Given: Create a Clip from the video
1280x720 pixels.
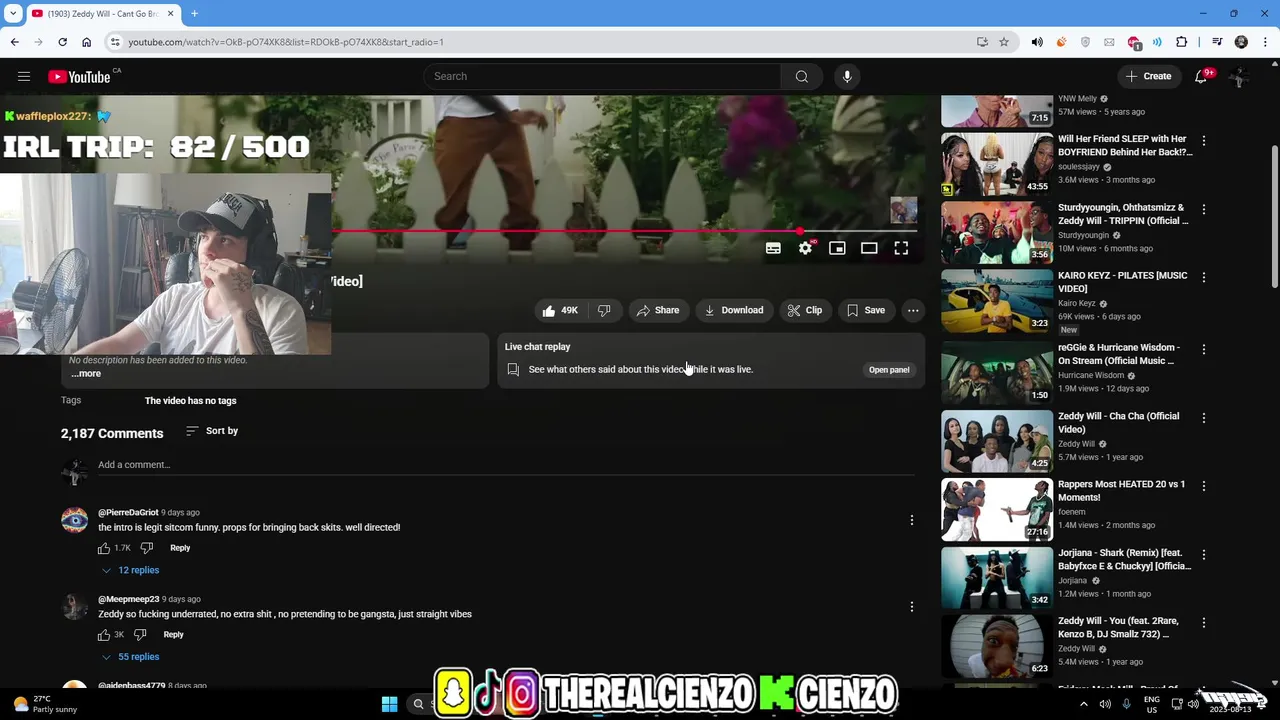Looking at the screenshot, I should 805,310.
